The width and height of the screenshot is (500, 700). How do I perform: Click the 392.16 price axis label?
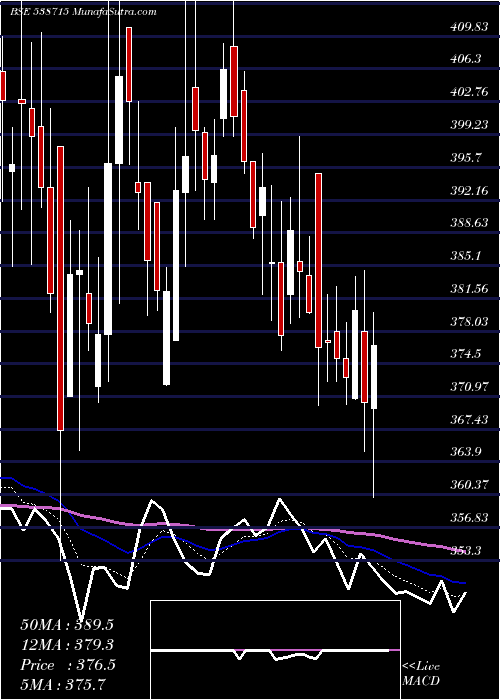(x=469, y=191)
